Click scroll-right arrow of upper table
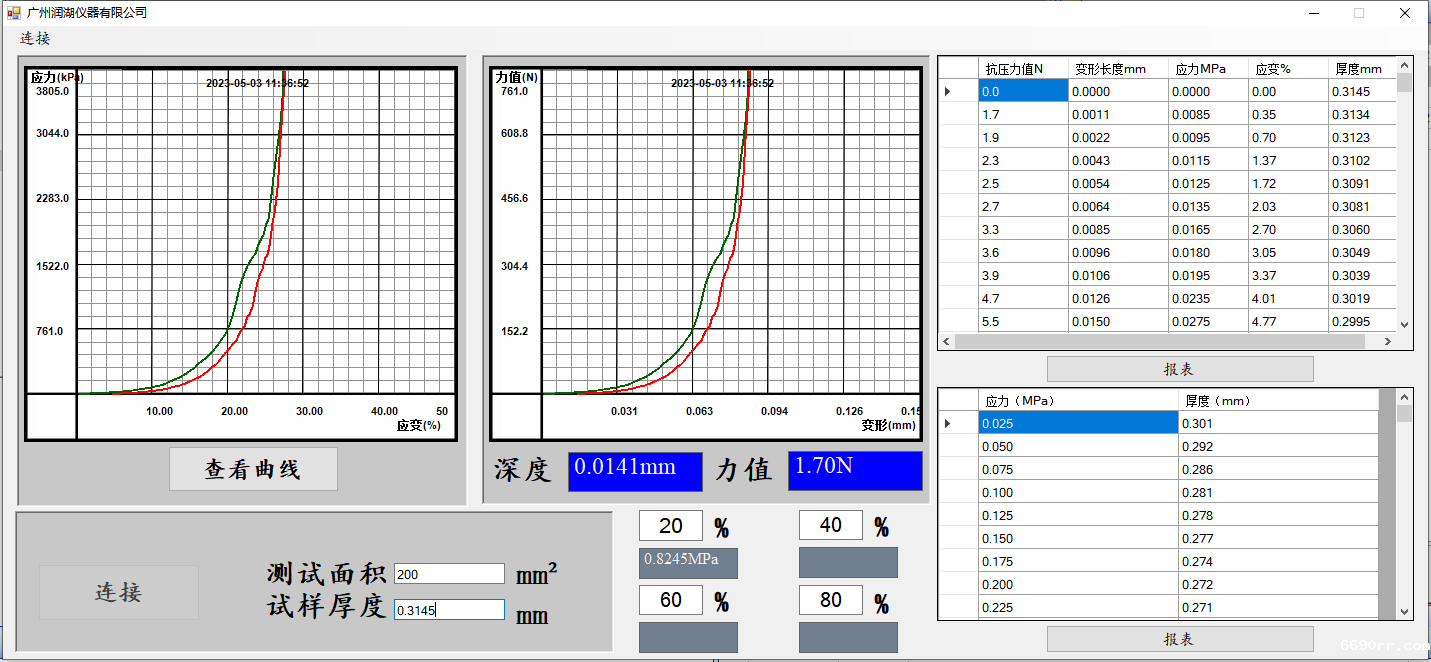The width and height of the screenshot is (1431, 662). [x=1387, y=342]
